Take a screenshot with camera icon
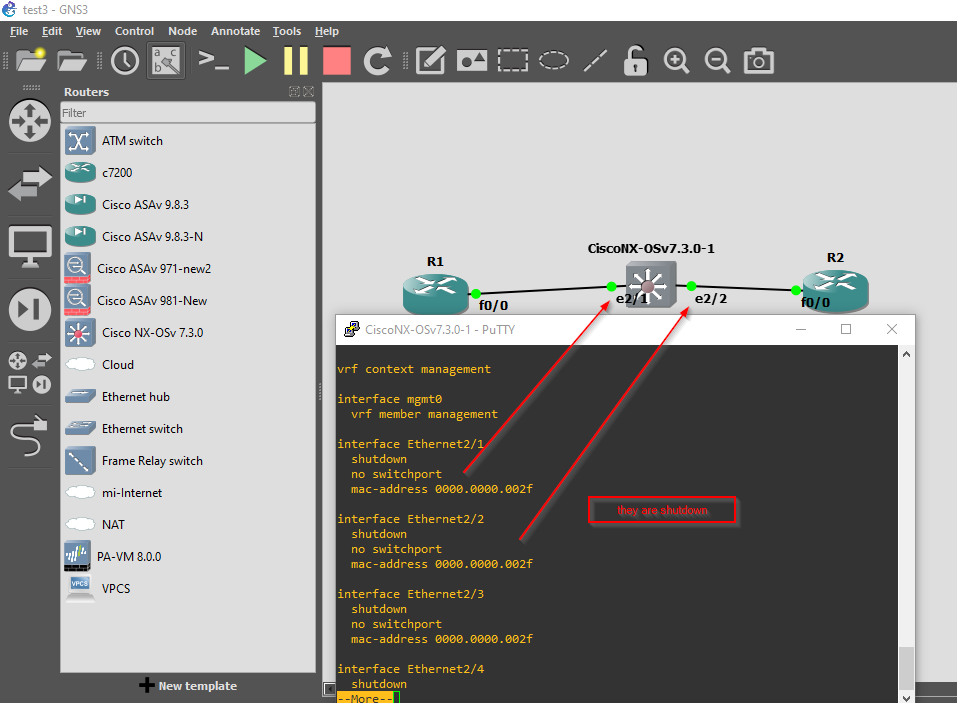 758,61
